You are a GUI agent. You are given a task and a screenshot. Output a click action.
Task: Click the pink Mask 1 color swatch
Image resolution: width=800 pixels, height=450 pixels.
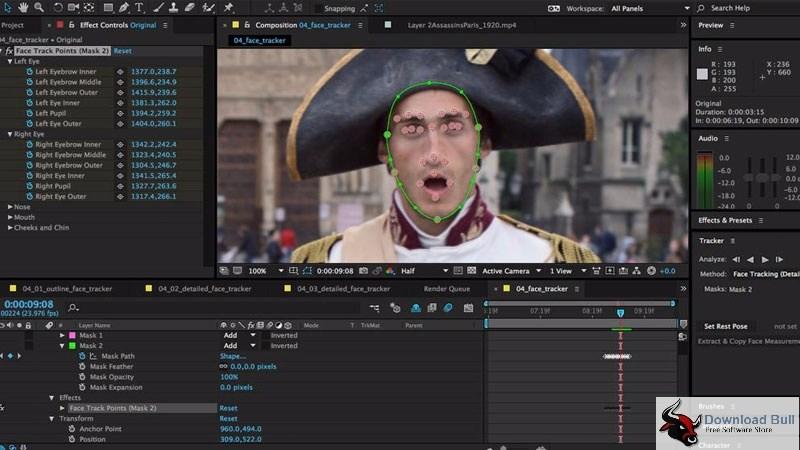click(72, 335)
